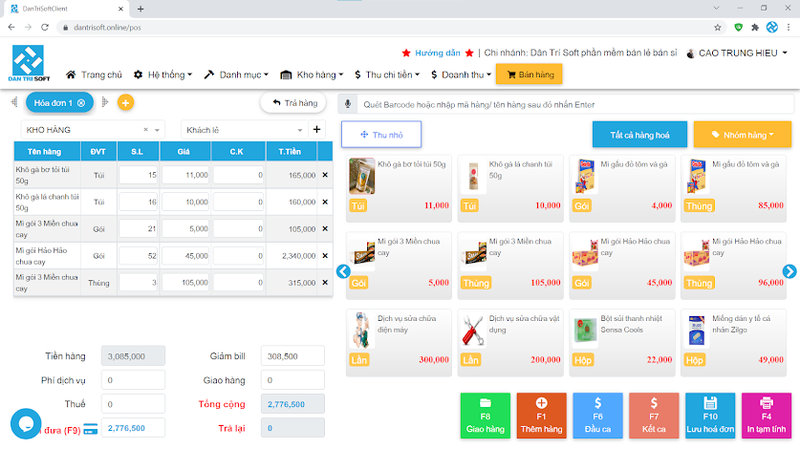The width and height of the screenshot is (800, 449).
Task: Go to the previous invoice tab arrow
Action: [14, 103]
